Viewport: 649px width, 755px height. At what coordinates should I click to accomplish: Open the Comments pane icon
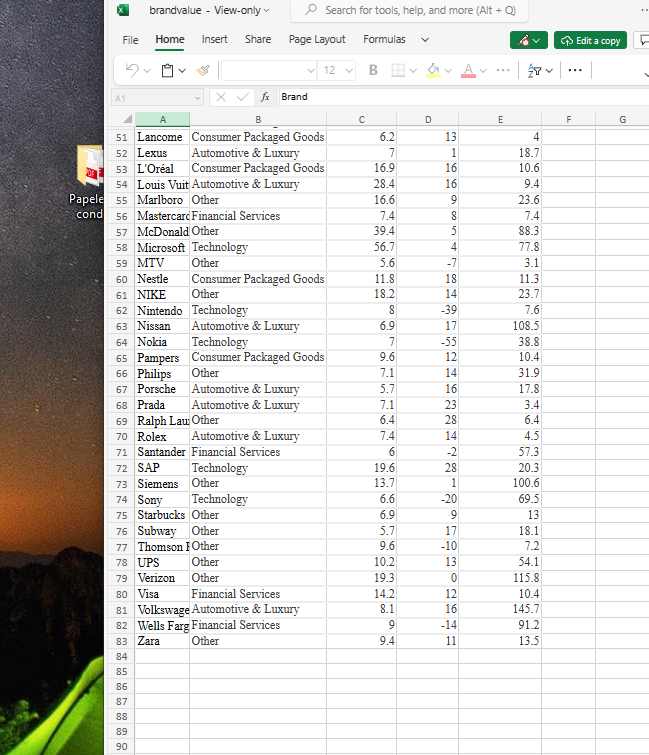[x=642, y=40]
